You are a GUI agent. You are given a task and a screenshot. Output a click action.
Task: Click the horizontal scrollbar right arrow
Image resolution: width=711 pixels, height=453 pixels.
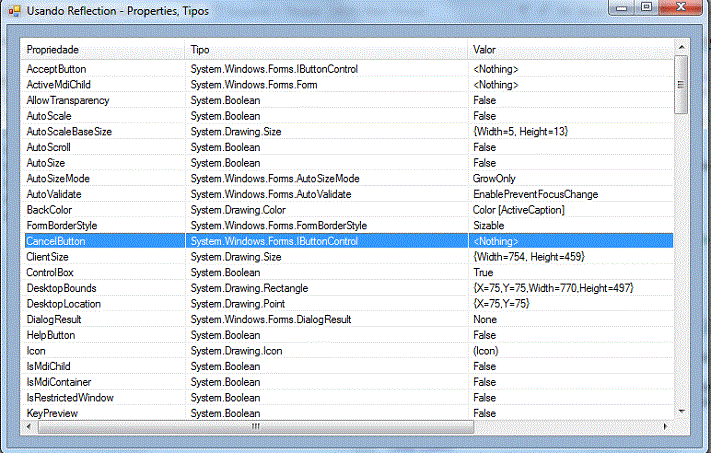click(x=666, y=427)
